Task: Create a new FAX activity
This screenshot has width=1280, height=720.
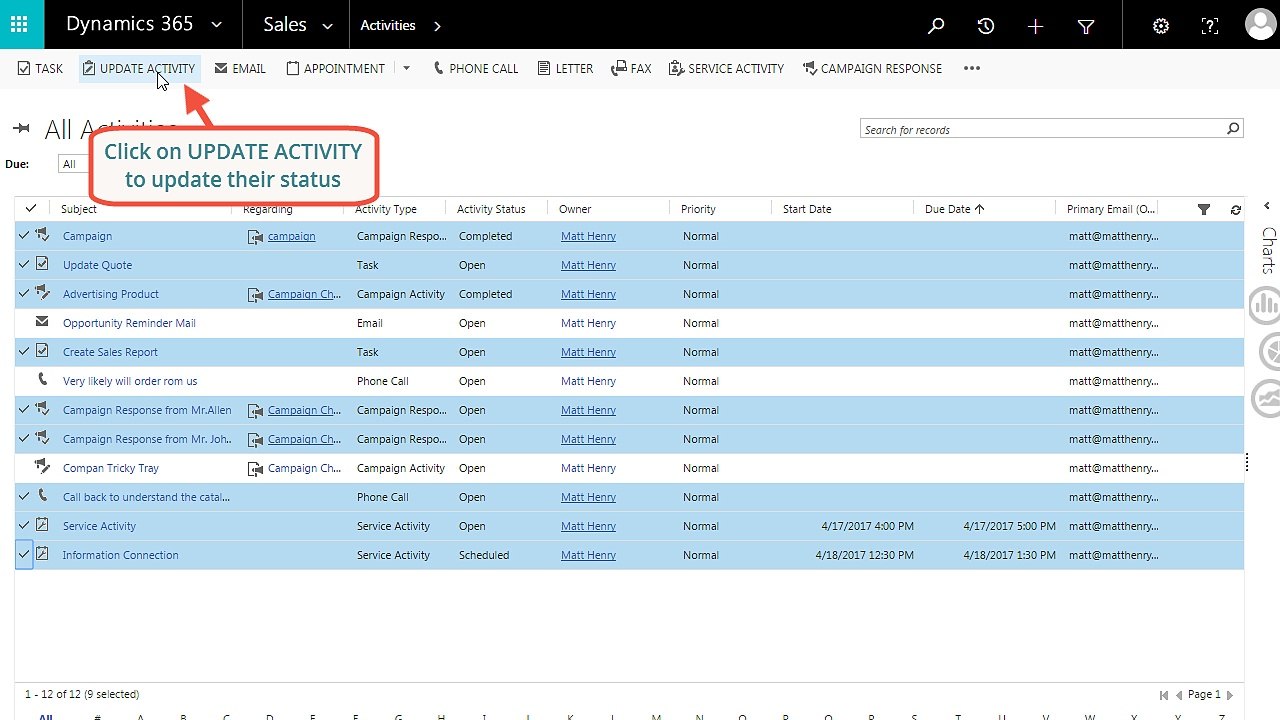Action: [630, 69]
